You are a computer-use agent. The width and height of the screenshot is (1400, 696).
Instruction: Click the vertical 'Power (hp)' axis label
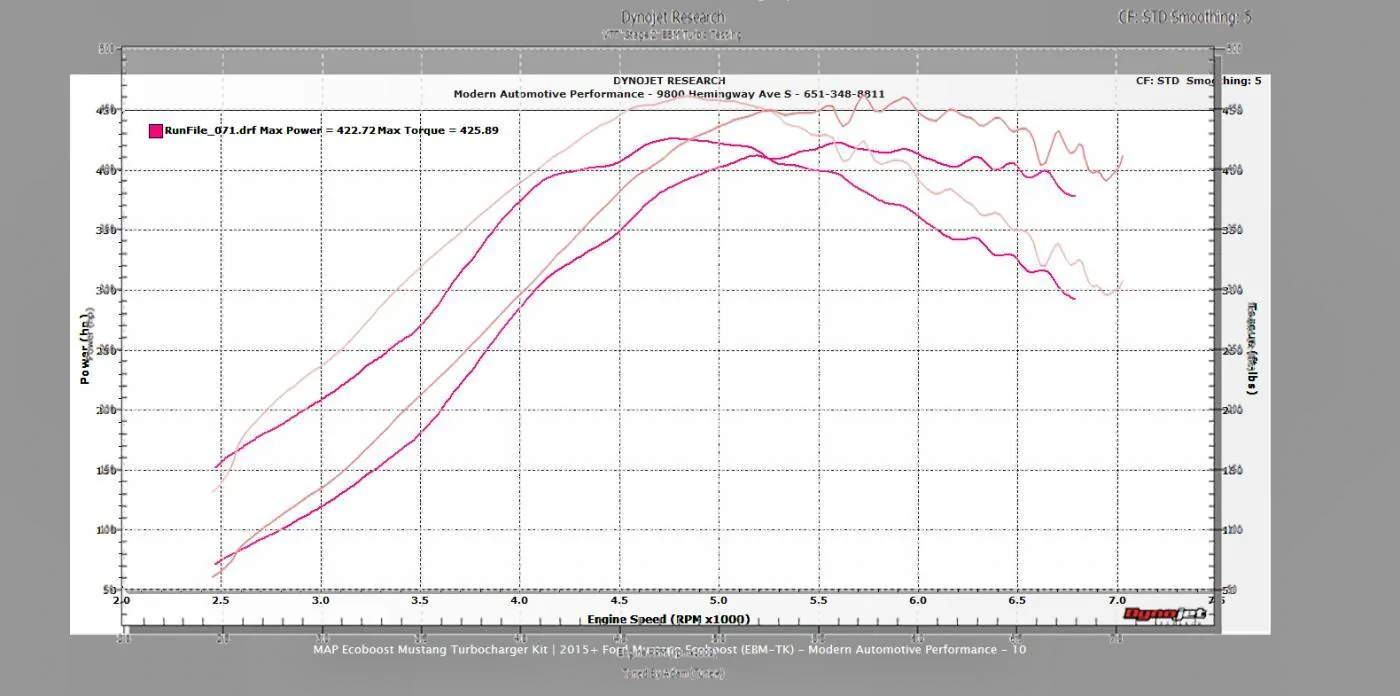tap(86, 347)
